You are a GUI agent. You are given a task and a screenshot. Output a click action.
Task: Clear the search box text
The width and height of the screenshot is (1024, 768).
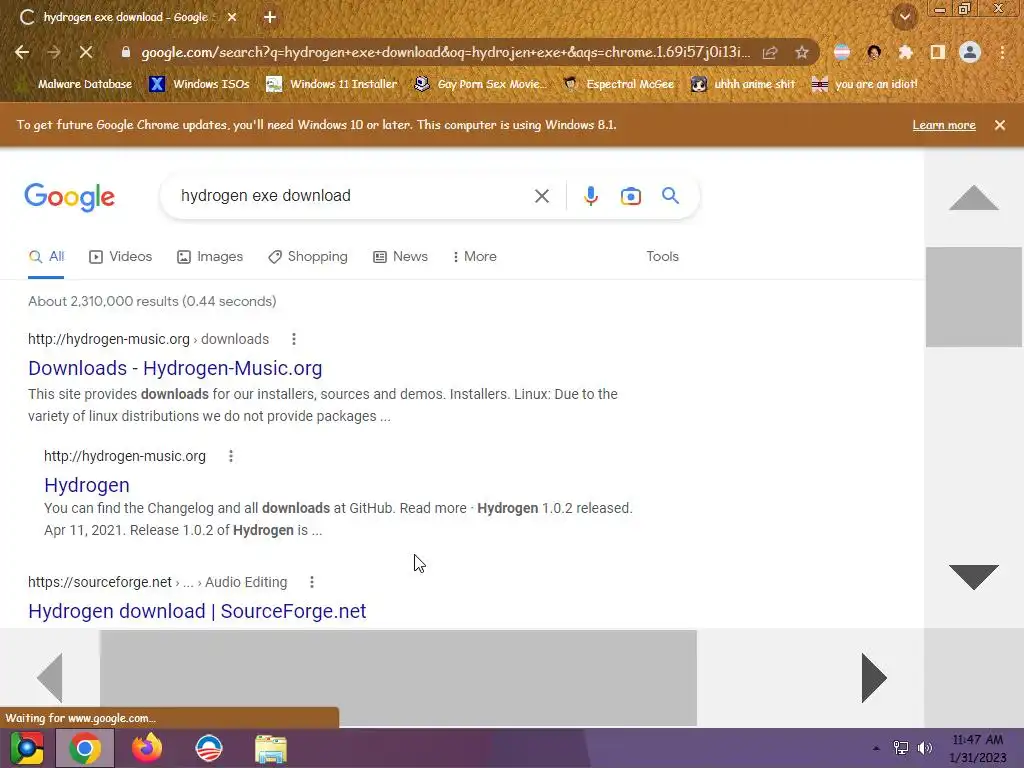tap(541, 196)
